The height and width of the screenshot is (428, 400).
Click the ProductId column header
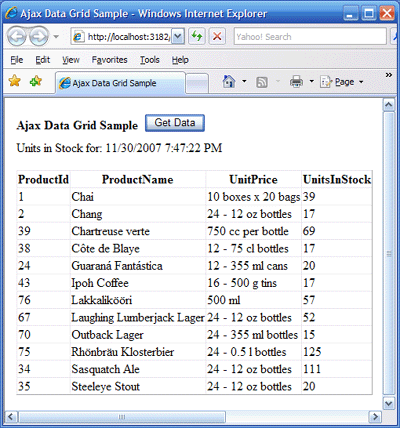(43, 179)
